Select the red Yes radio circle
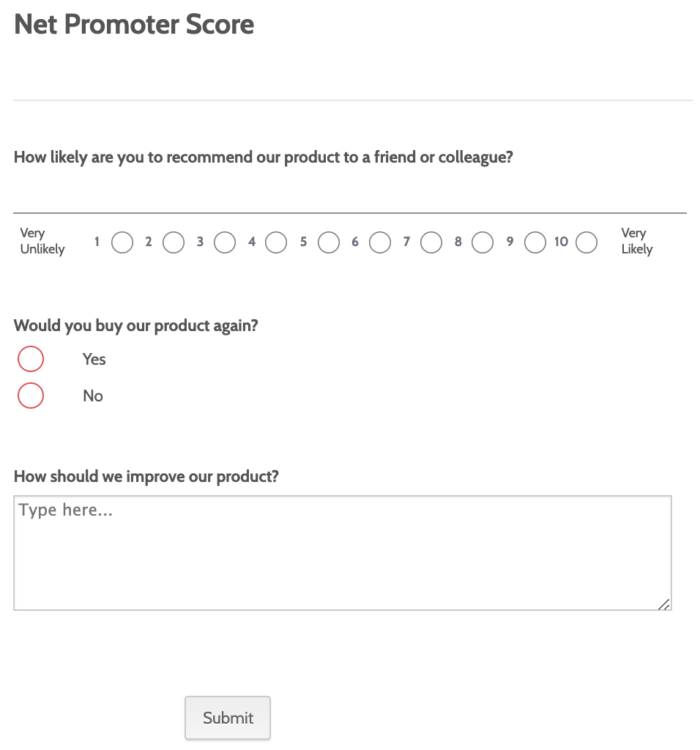The height and width of the screenshot is (750, 700). tap(31, 359)
